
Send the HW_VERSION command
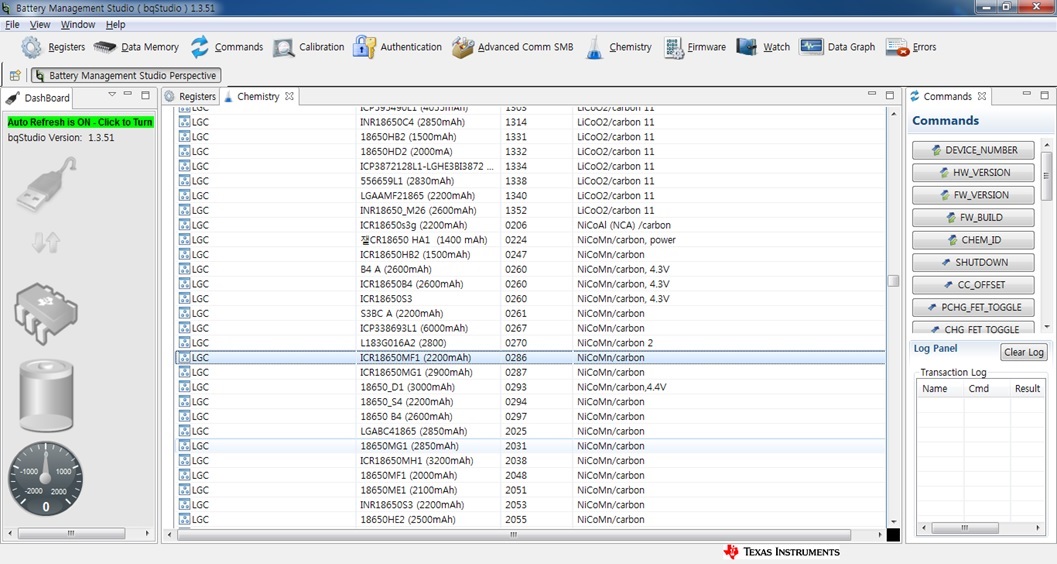[x=973, y=173]
